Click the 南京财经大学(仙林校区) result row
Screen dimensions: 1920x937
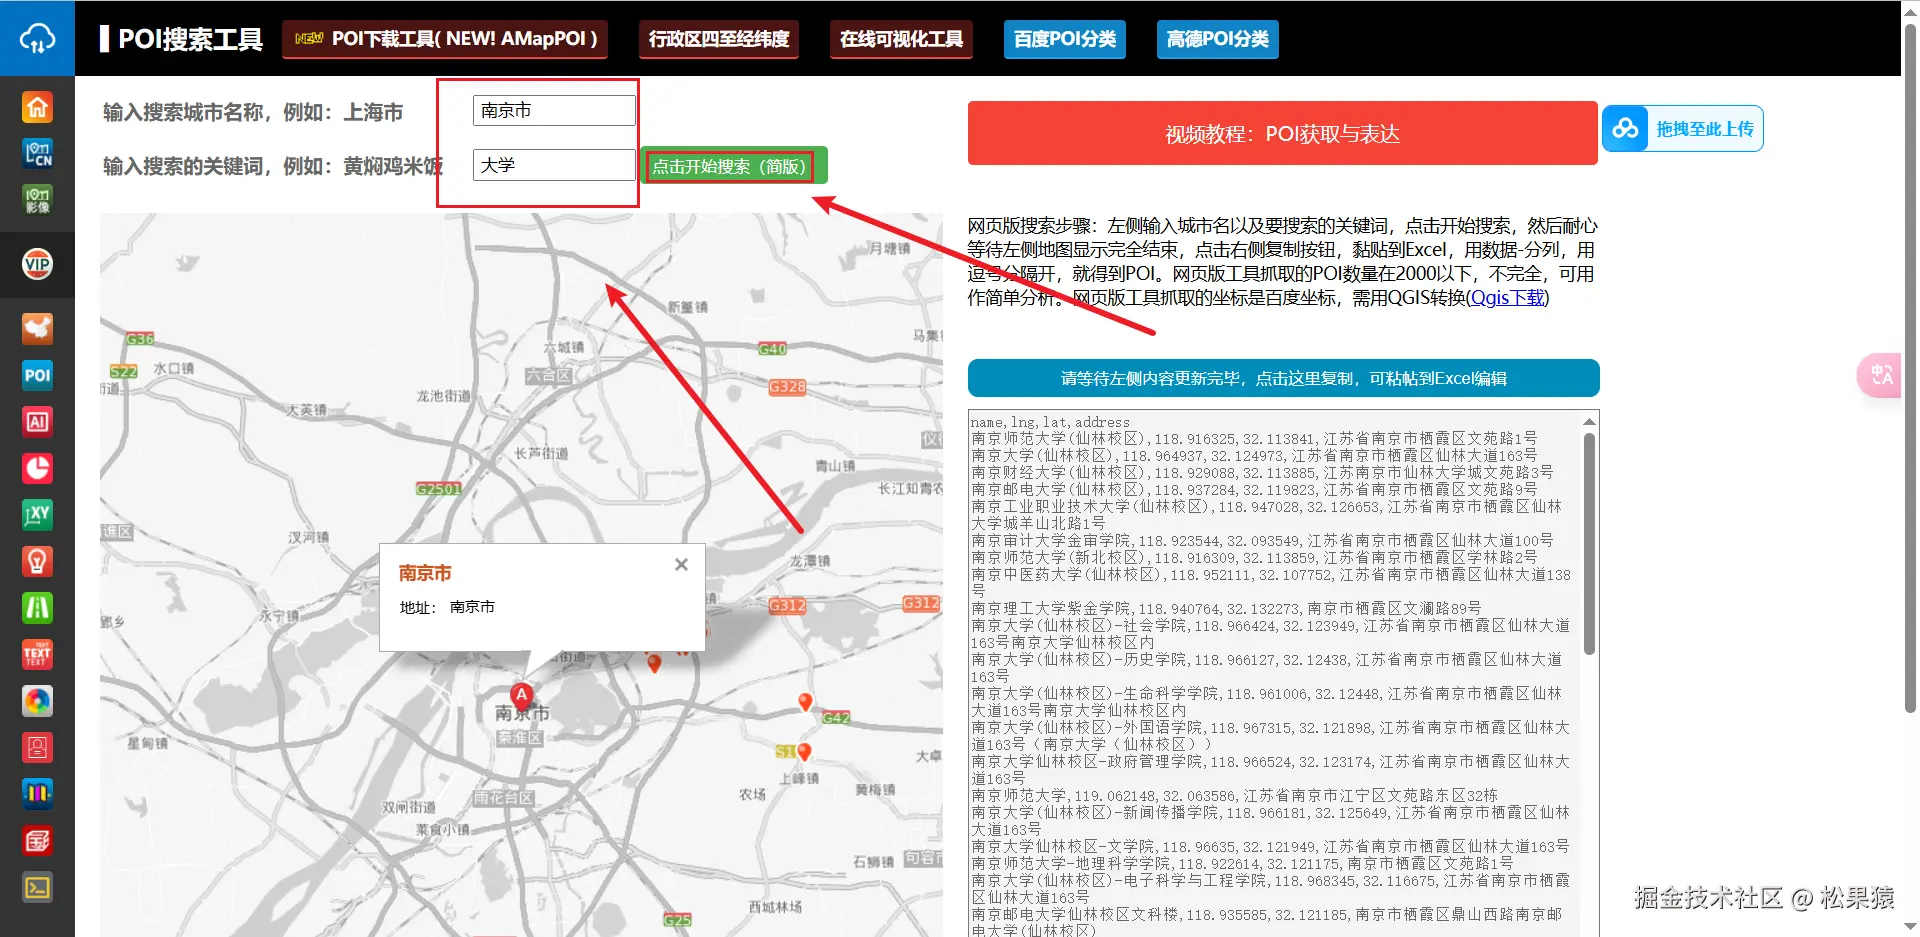point(1262,472)
